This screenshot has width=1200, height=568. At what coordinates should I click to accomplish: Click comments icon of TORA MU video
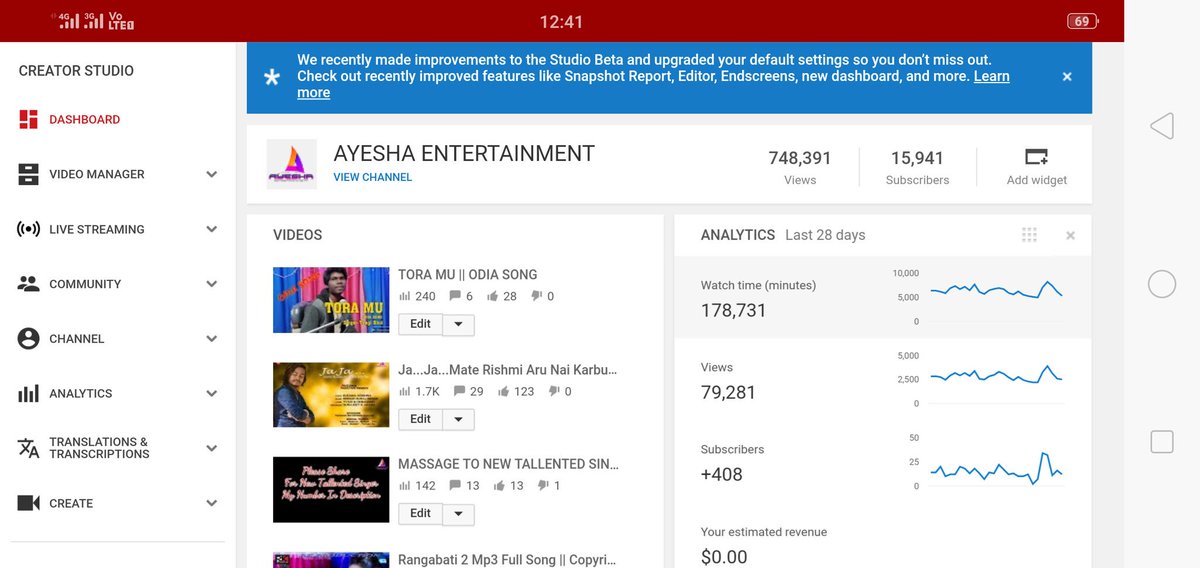(x=455, y=296)
